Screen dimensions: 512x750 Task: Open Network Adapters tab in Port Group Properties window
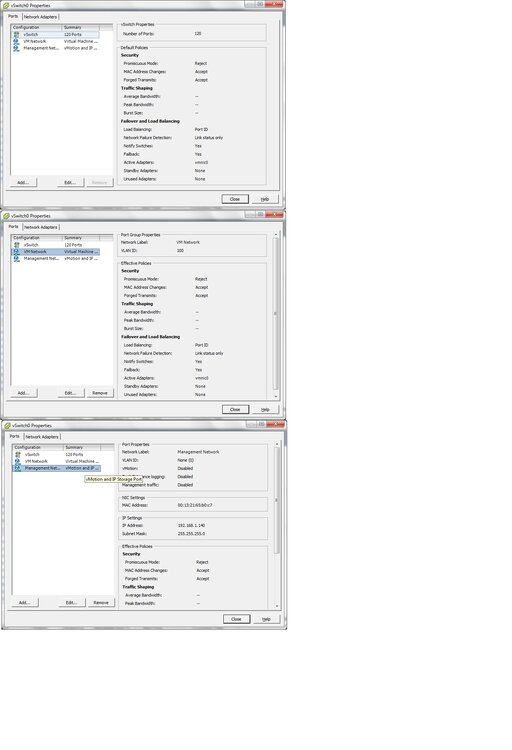tap(41, 227)
